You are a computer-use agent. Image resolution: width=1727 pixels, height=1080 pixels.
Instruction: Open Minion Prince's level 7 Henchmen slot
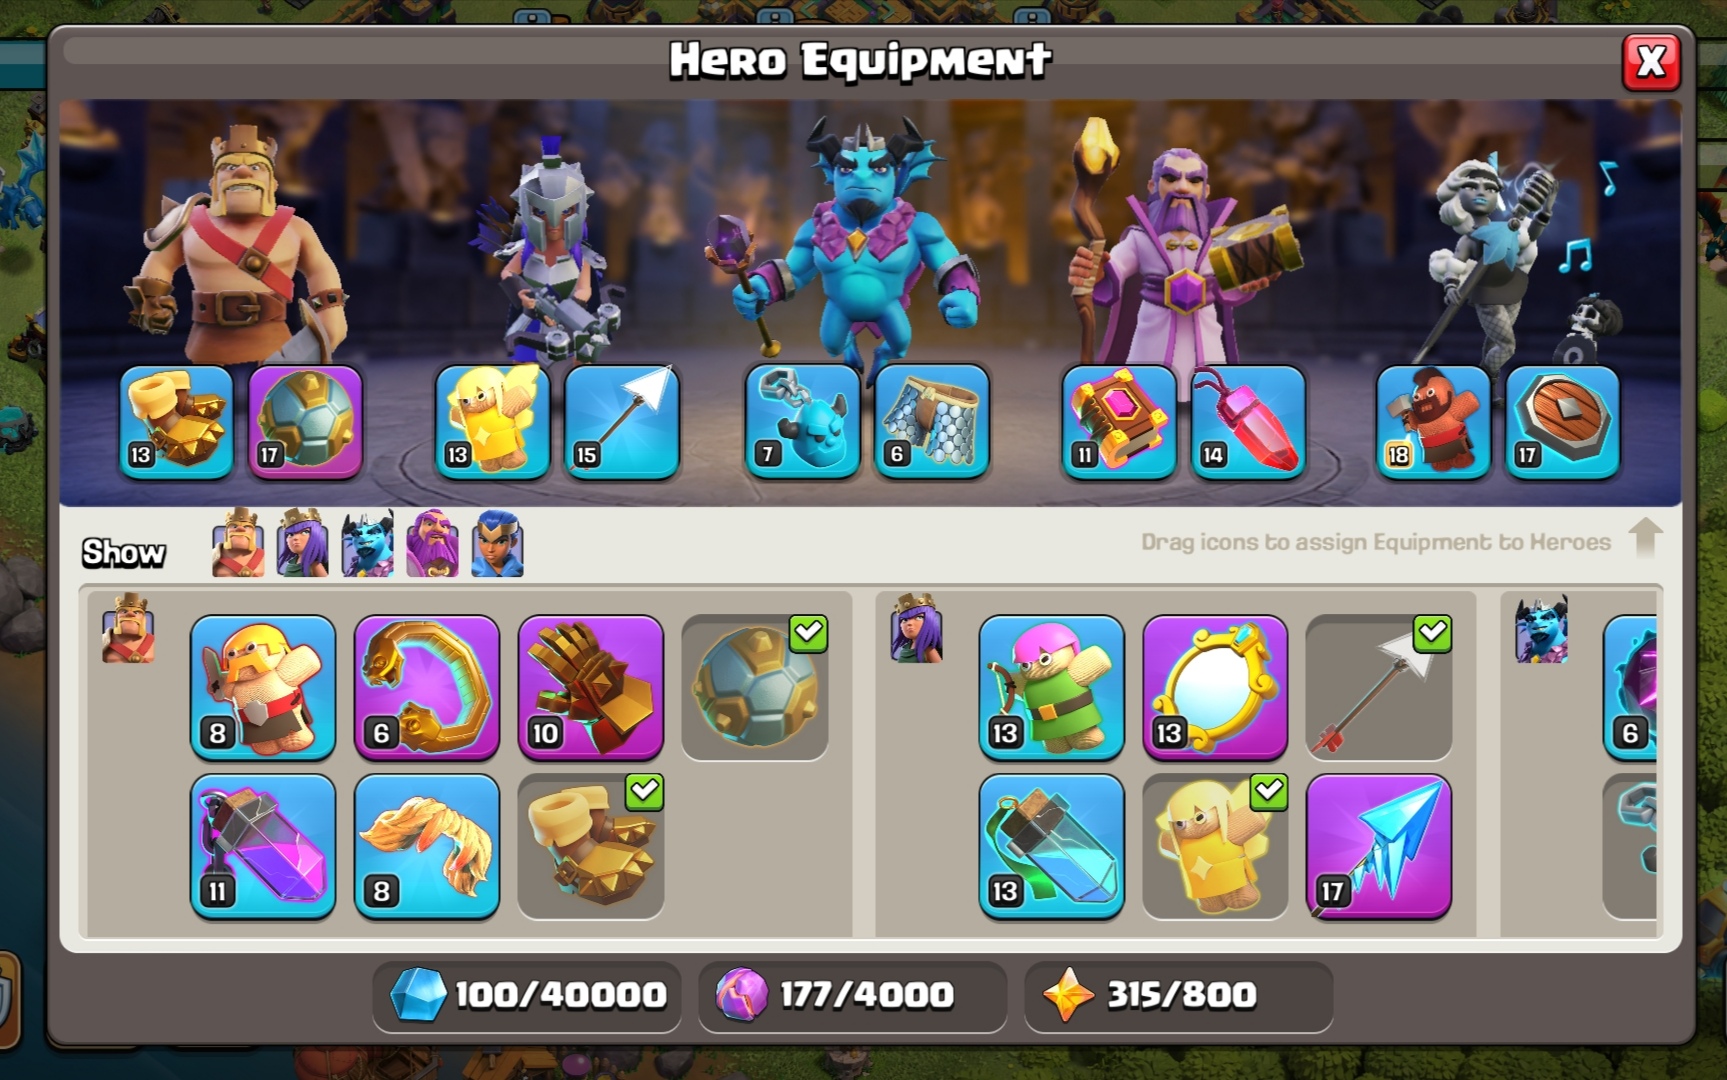click(803, 422)
